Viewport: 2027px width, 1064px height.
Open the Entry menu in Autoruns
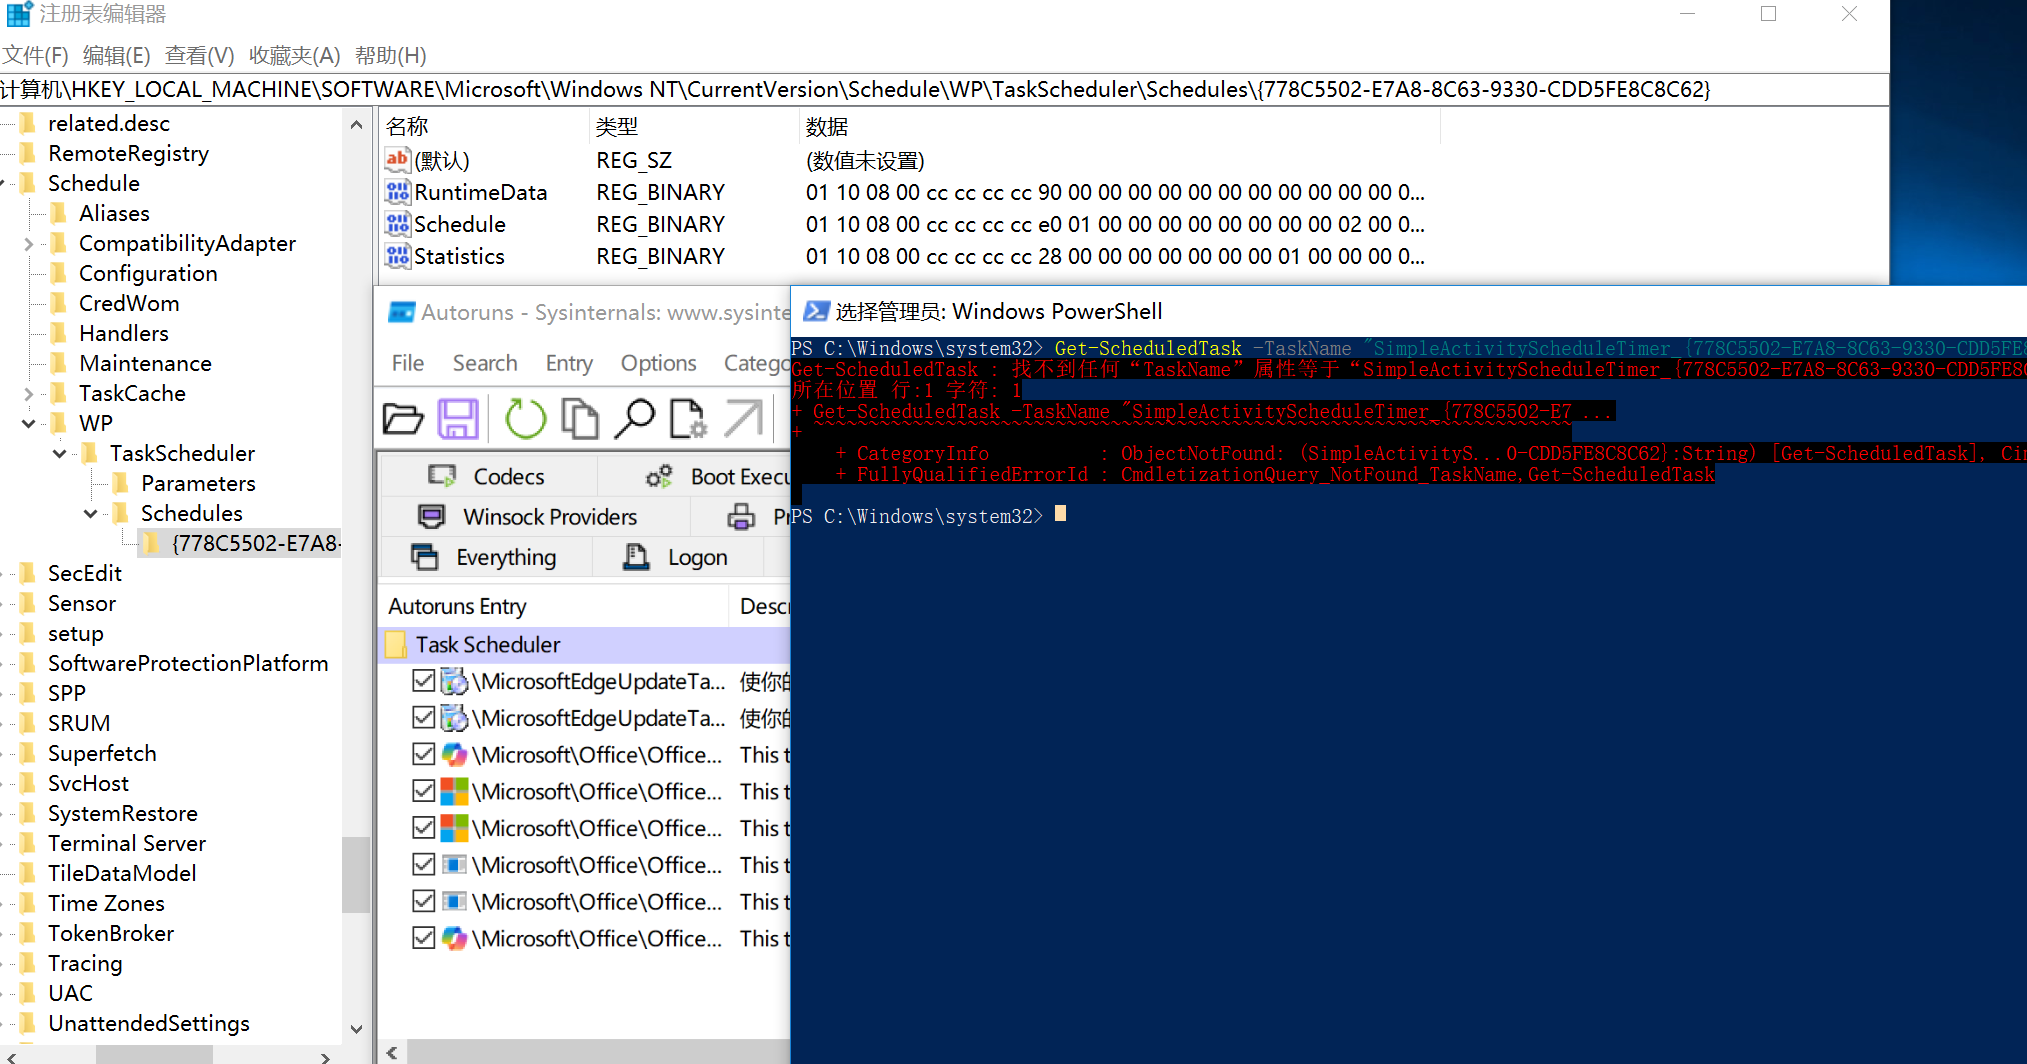pos(569,363)
